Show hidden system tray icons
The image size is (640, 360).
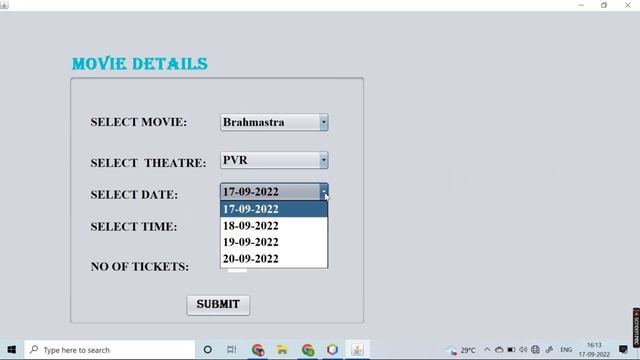pos(487,350)
